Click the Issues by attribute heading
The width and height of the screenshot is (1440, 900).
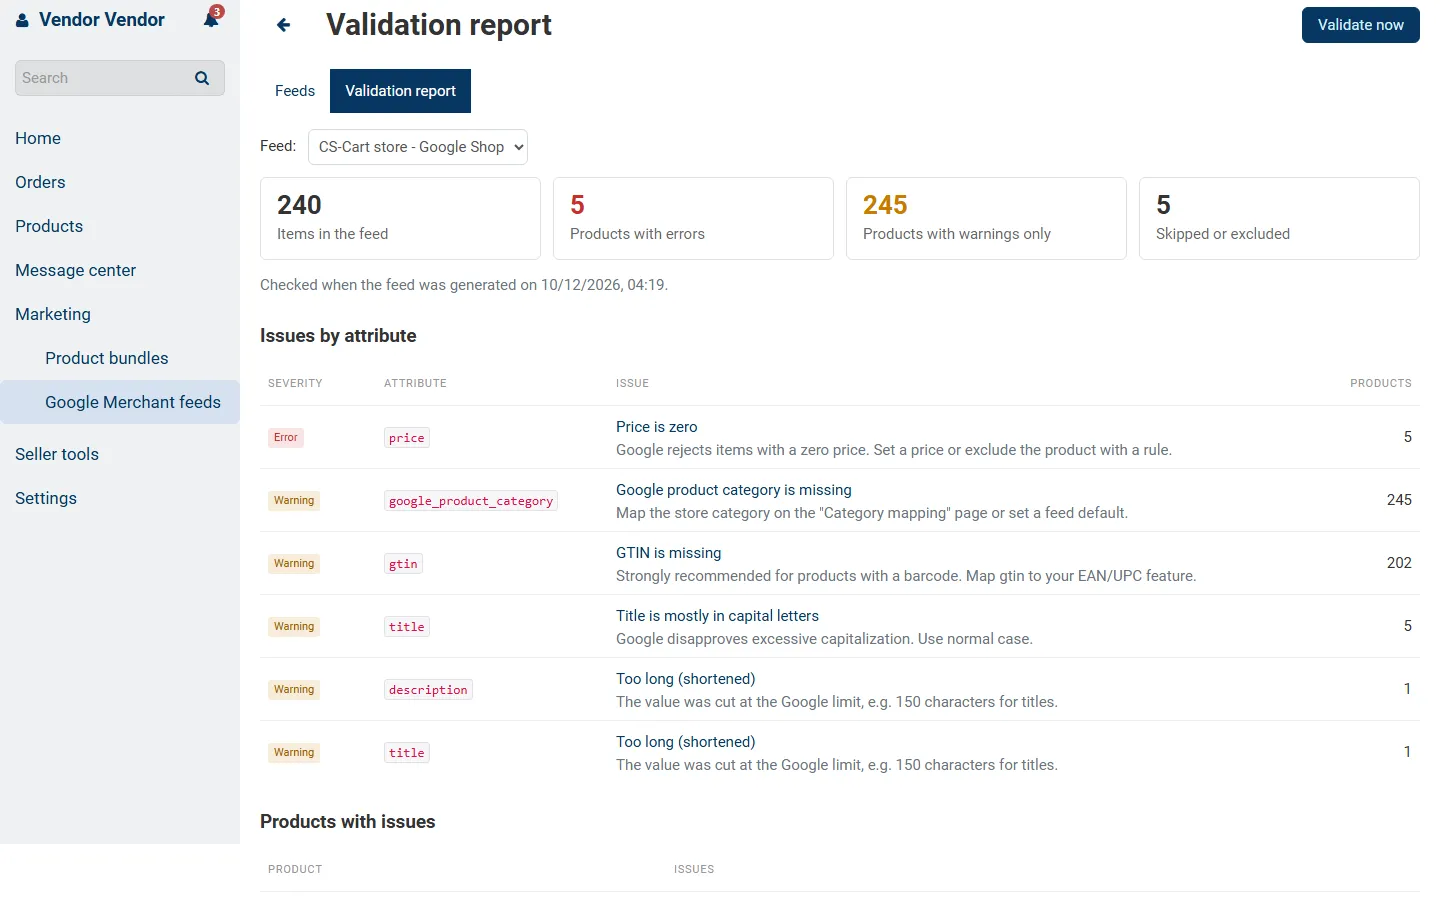(x=338, y=336)
